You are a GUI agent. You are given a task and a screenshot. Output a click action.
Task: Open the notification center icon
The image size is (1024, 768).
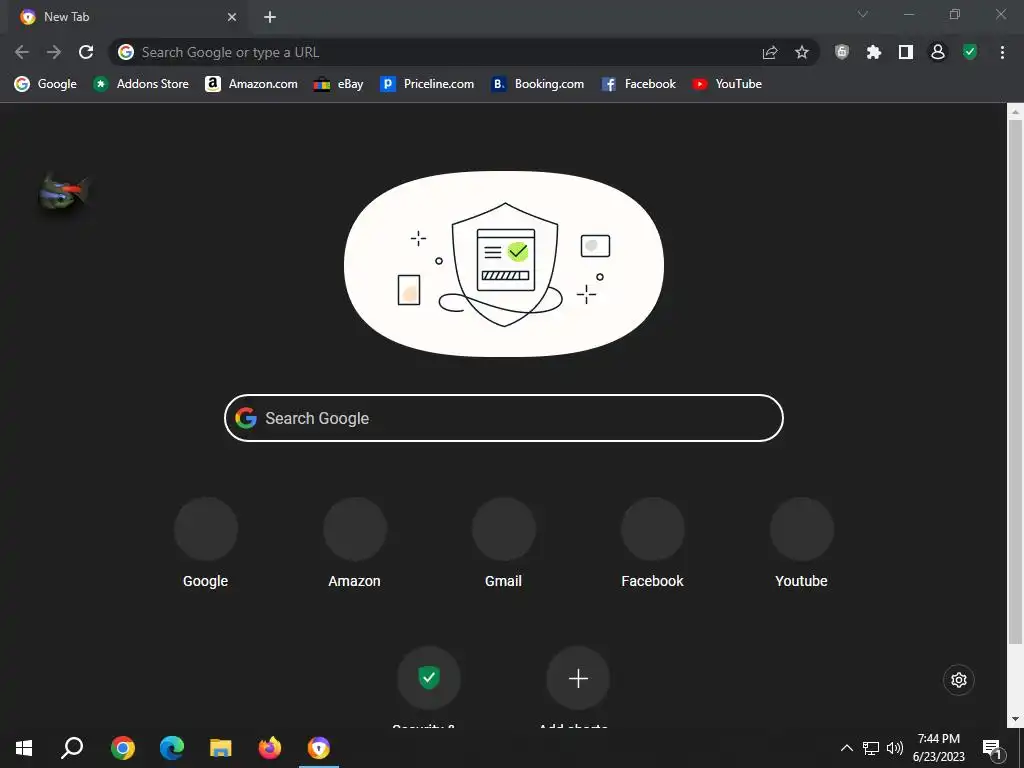point(993,748)
